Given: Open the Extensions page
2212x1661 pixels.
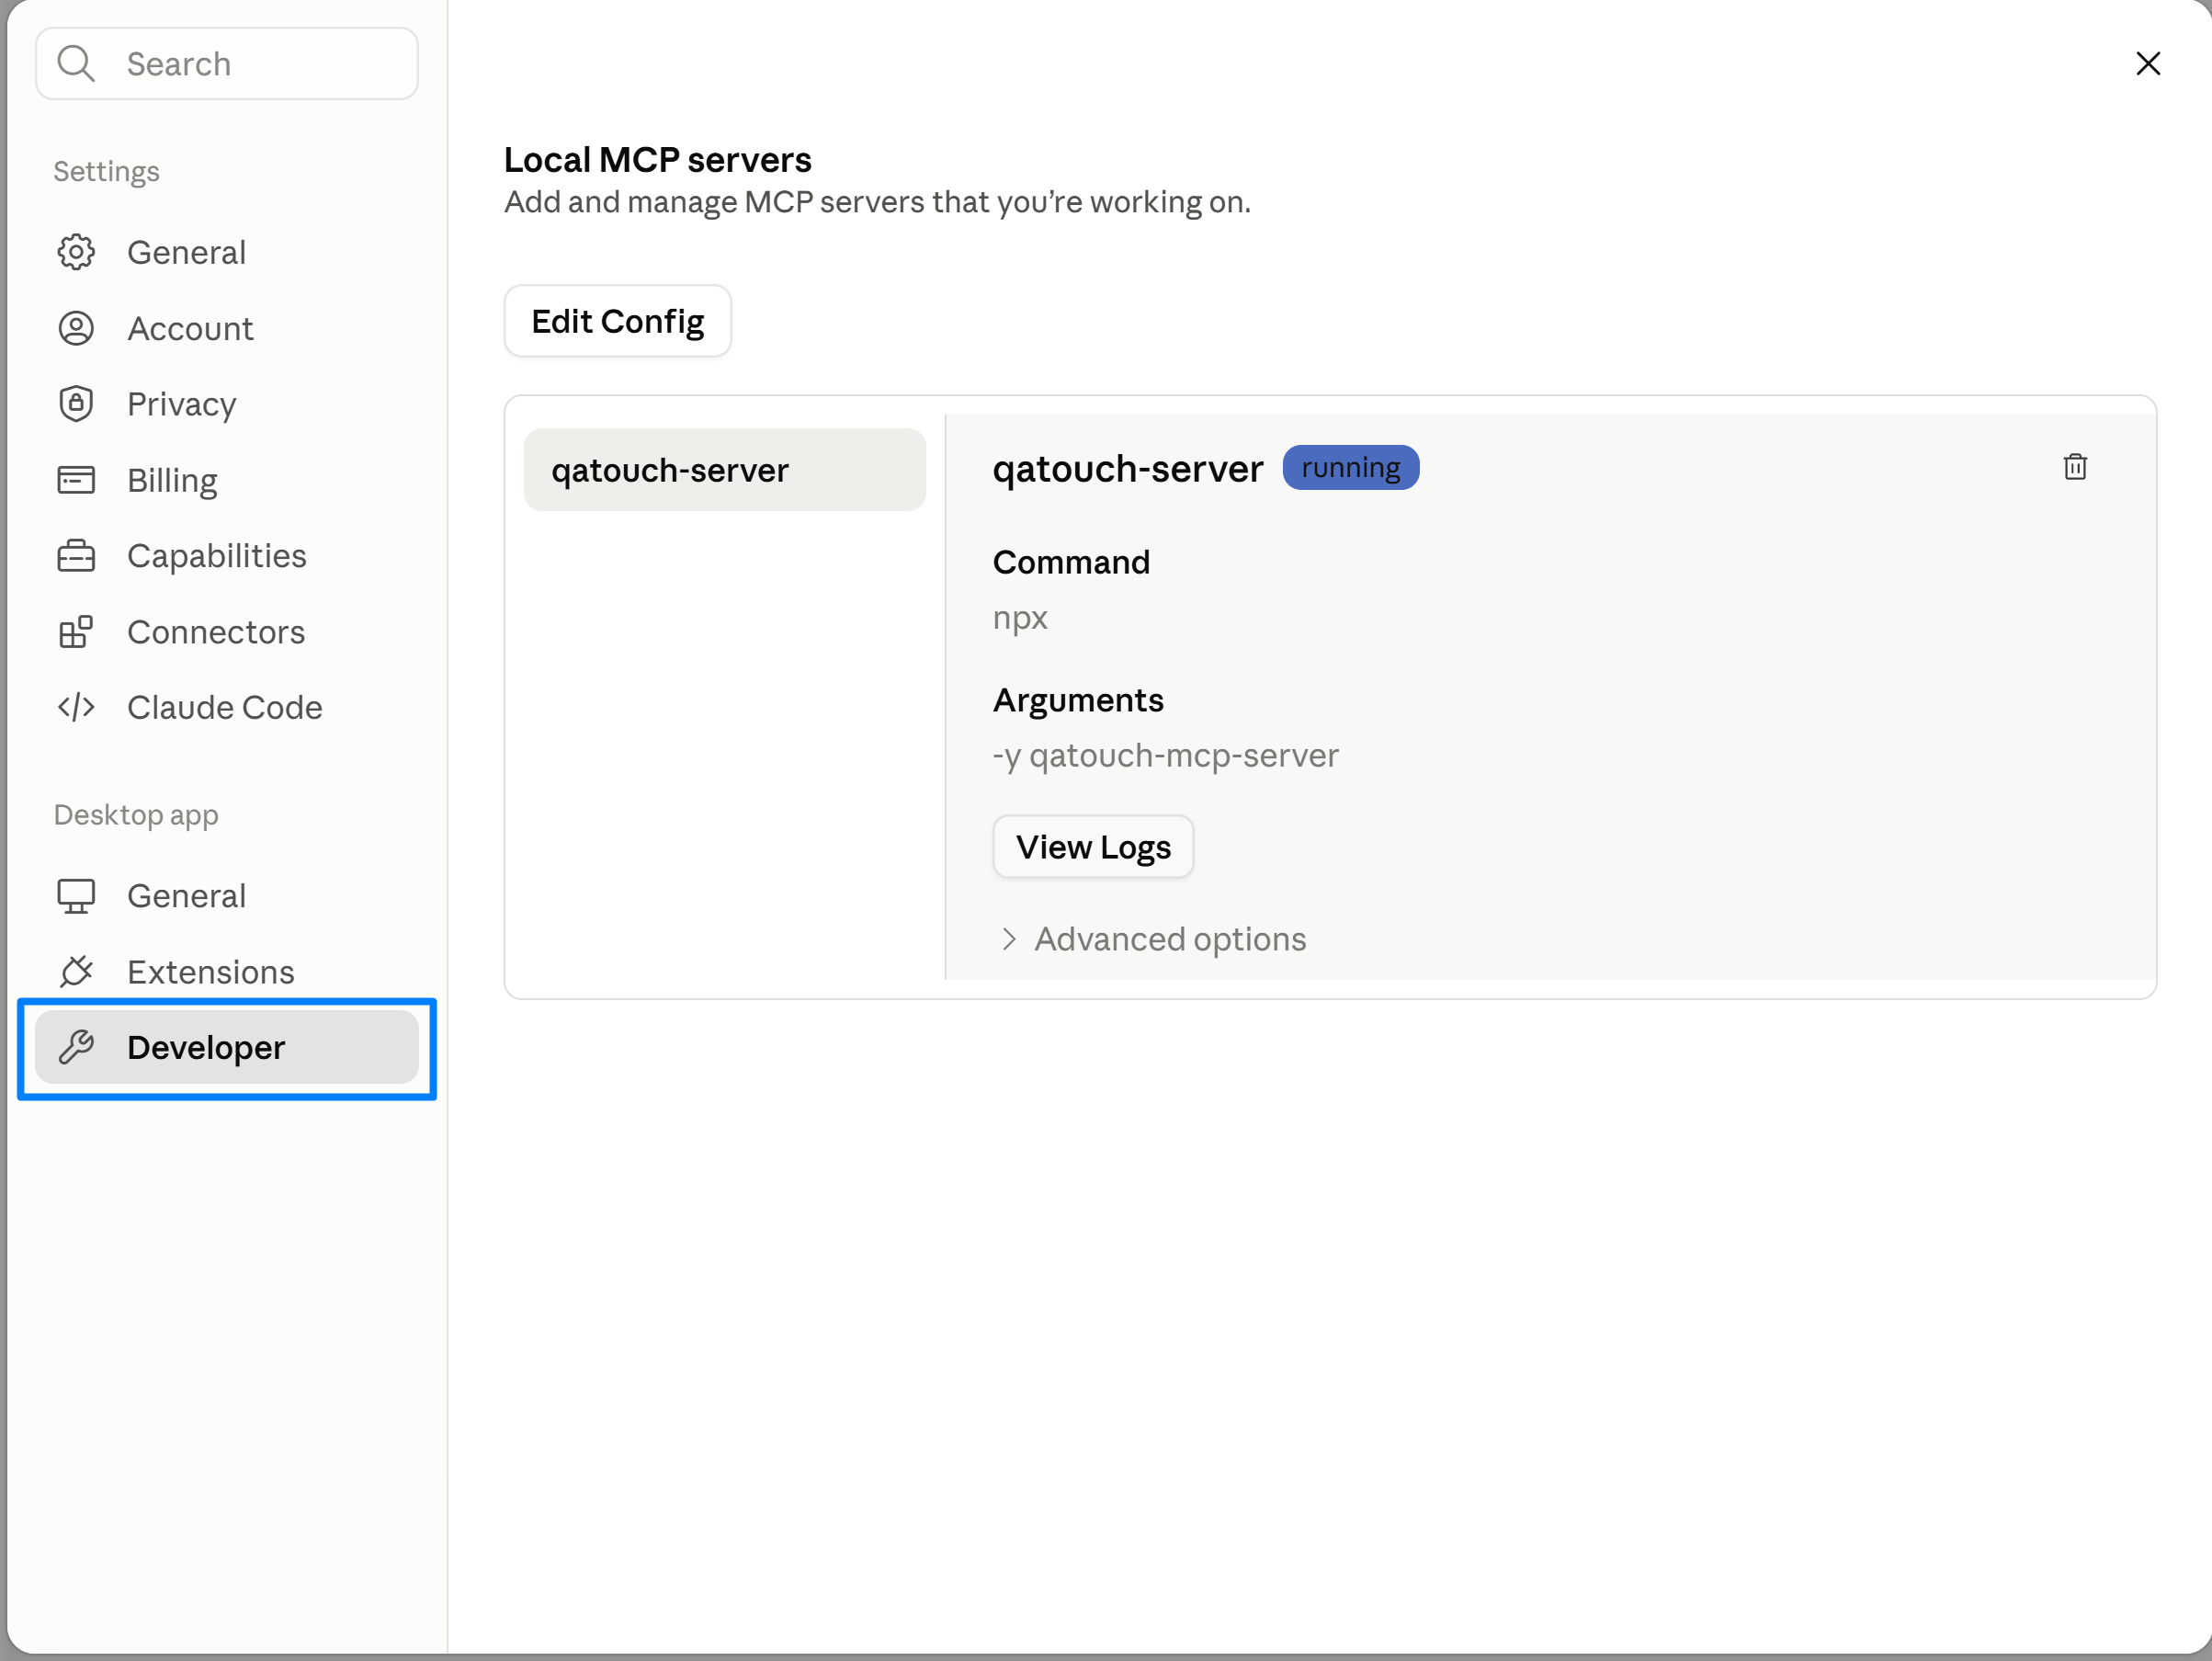Looking at the screenshot, I should click(226, 972).
